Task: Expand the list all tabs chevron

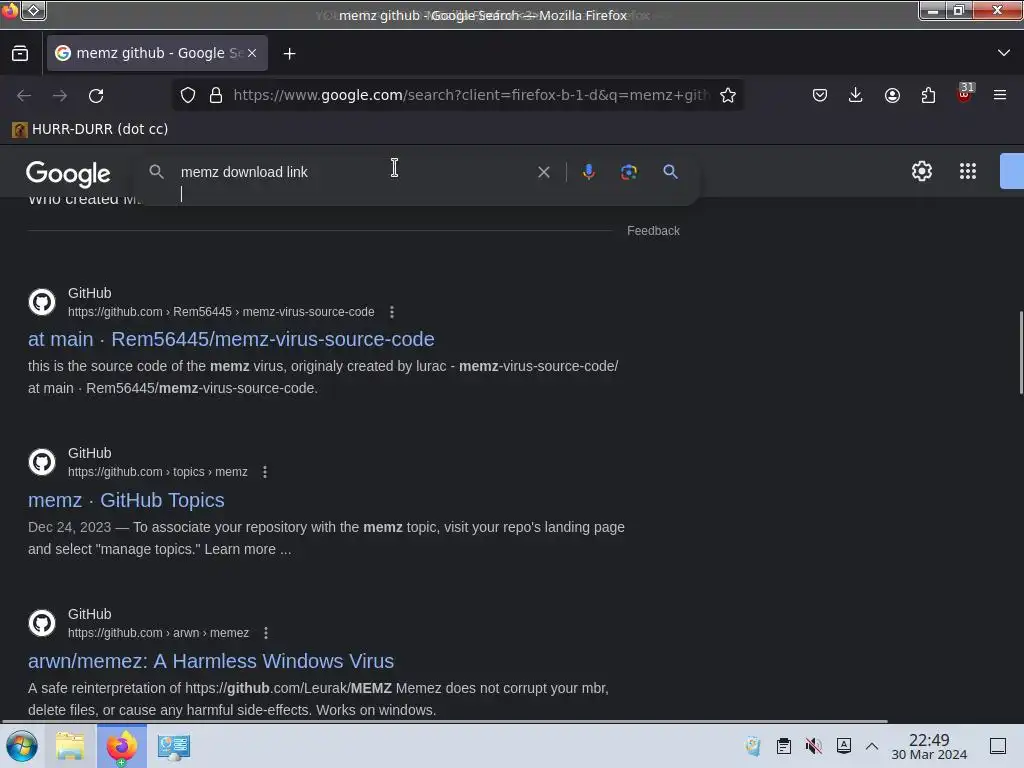Action: pyautogui.click(x=1004, y=53)
